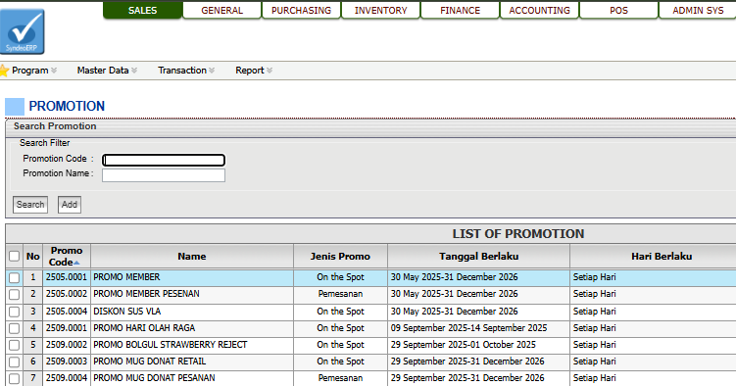This screenshot has height=386, width=736.
Task: Click the Search button
Action: [x=31, y=205]
